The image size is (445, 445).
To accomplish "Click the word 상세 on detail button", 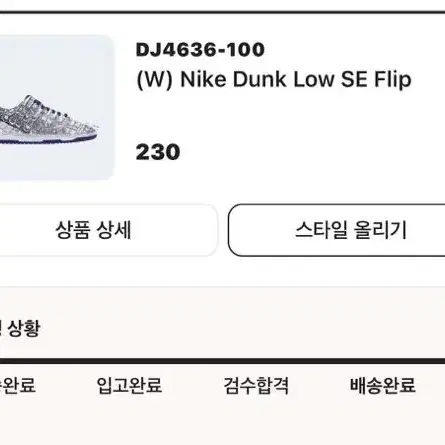I will (x=114, y=230).
